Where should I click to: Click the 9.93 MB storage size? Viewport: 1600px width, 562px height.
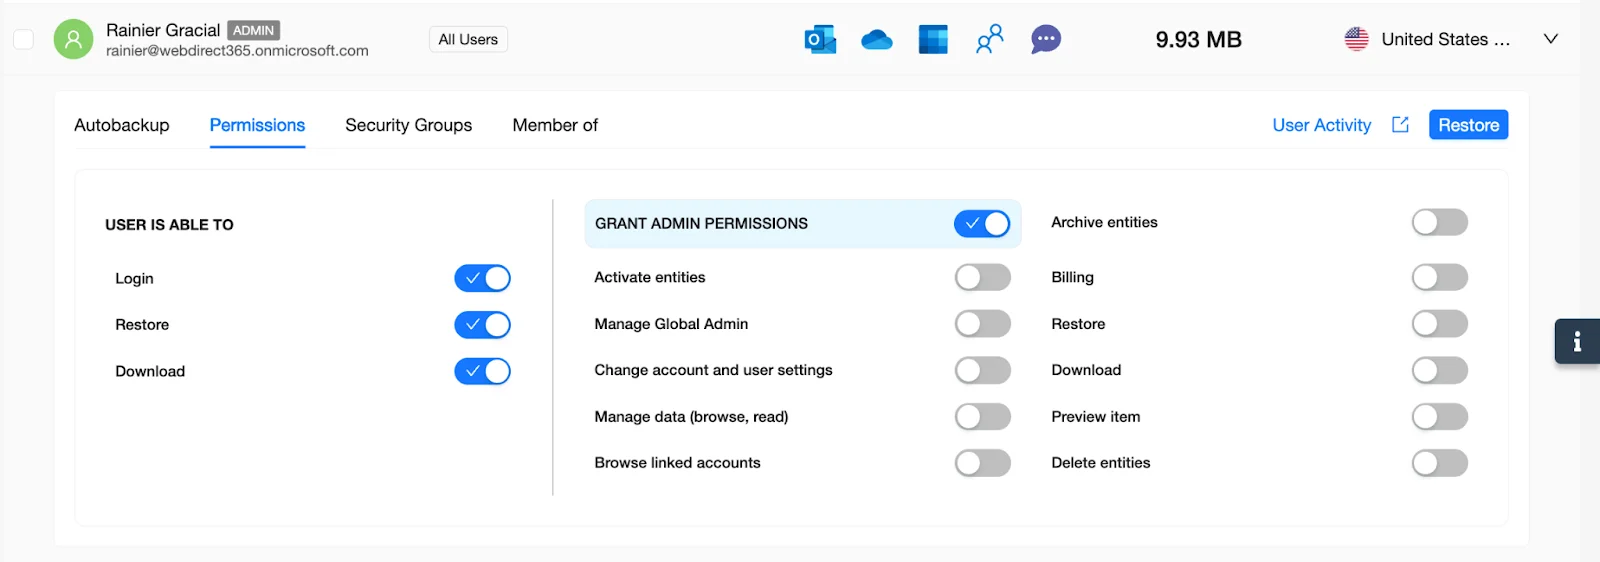pyautogui.click(x=1198, y=40)
